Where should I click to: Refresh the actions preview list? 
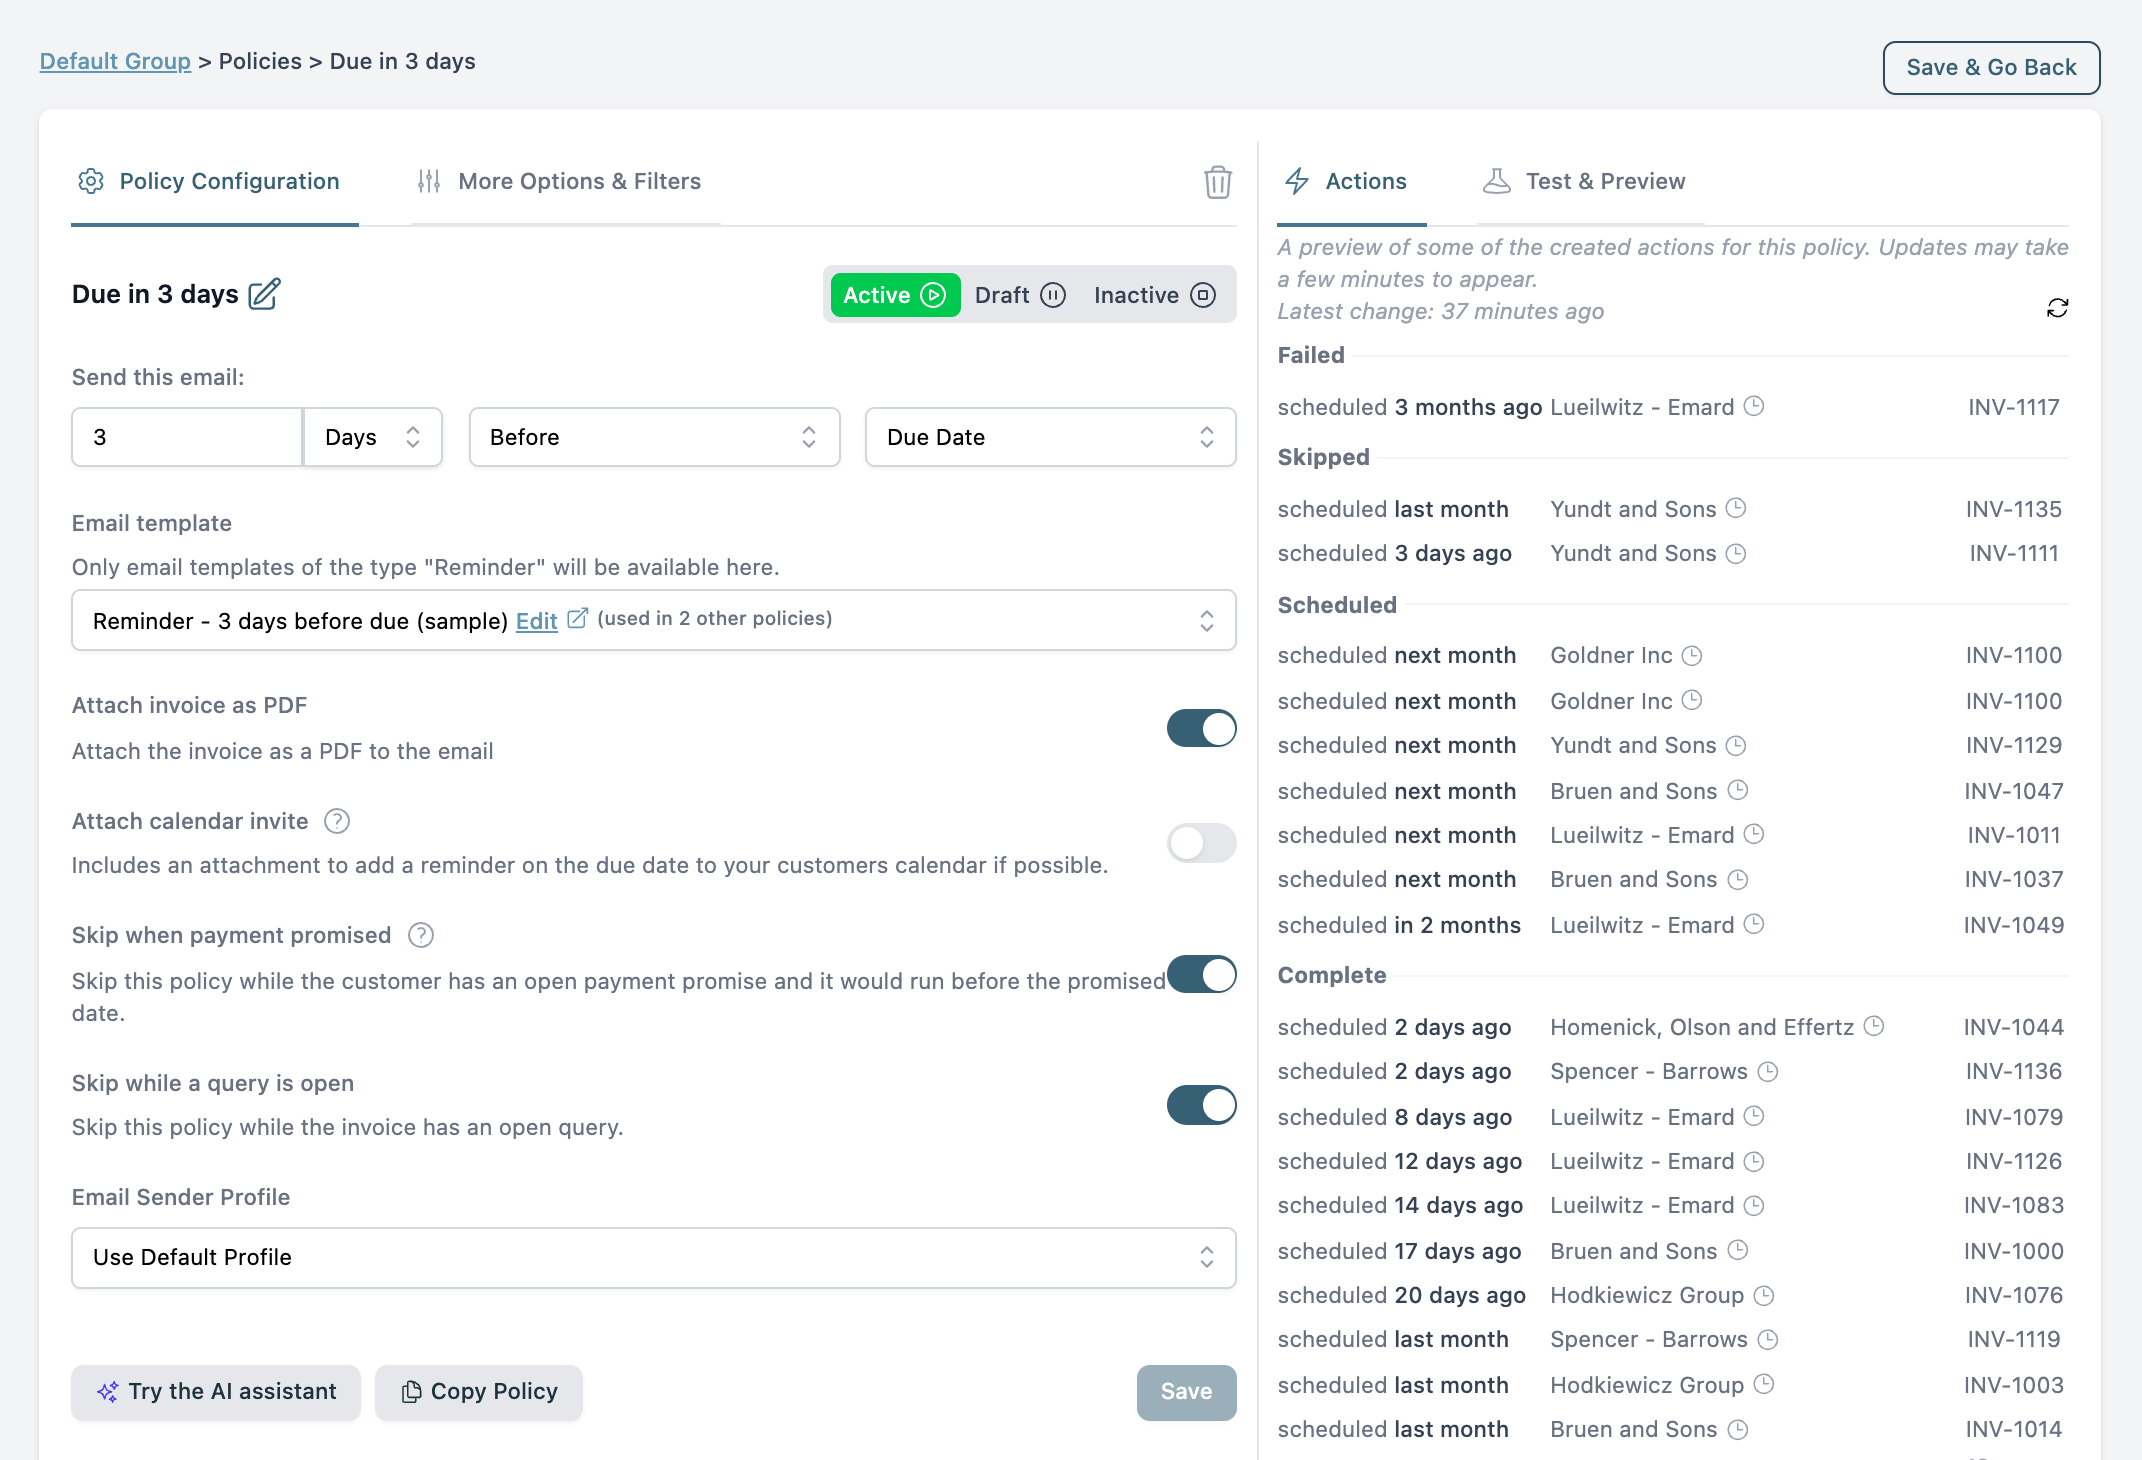point(2057,308)
